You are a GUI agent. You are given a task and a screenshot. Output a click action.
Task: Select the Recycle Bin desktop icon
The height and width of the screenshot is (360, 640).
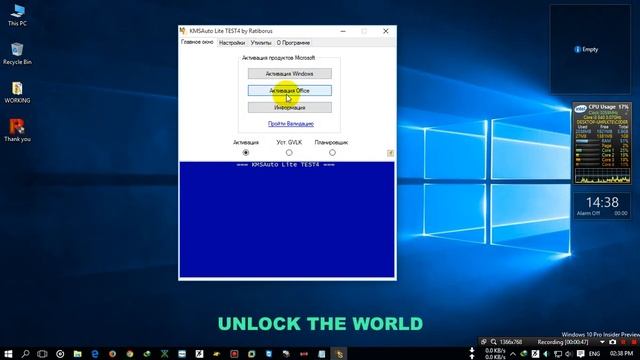(17, 53)
